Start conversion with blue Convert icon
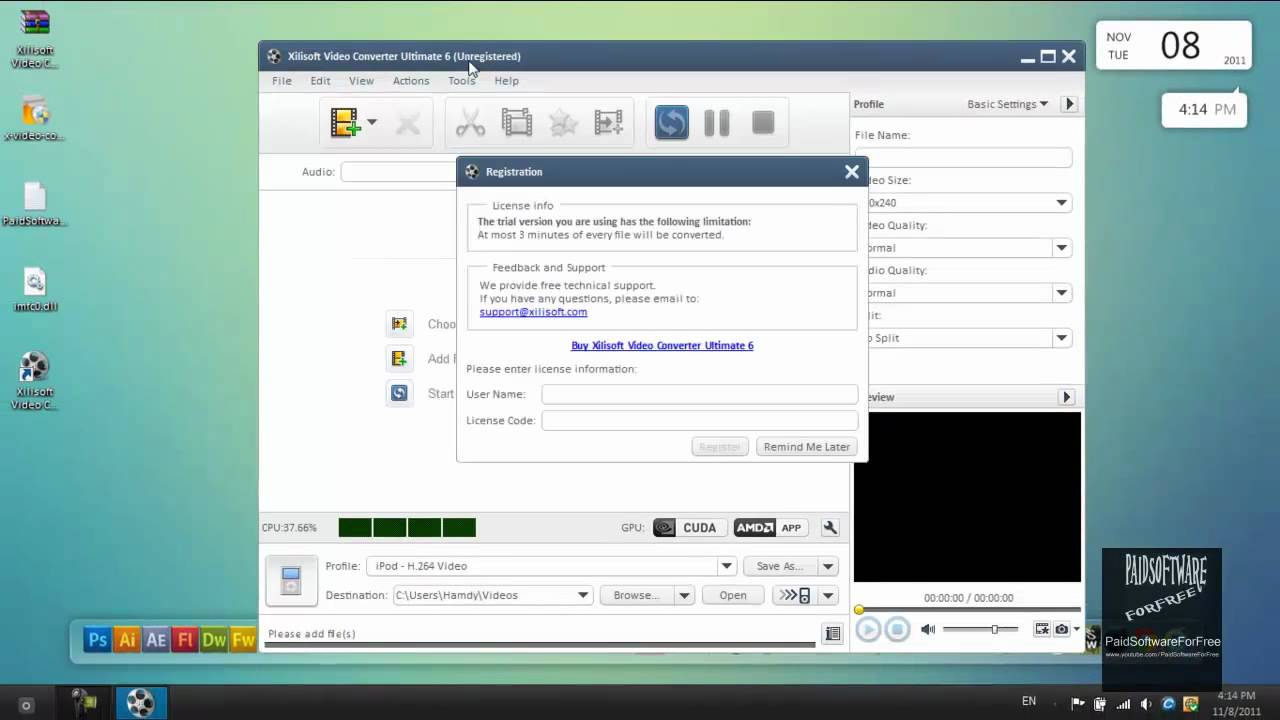 (x=671, y=122)
